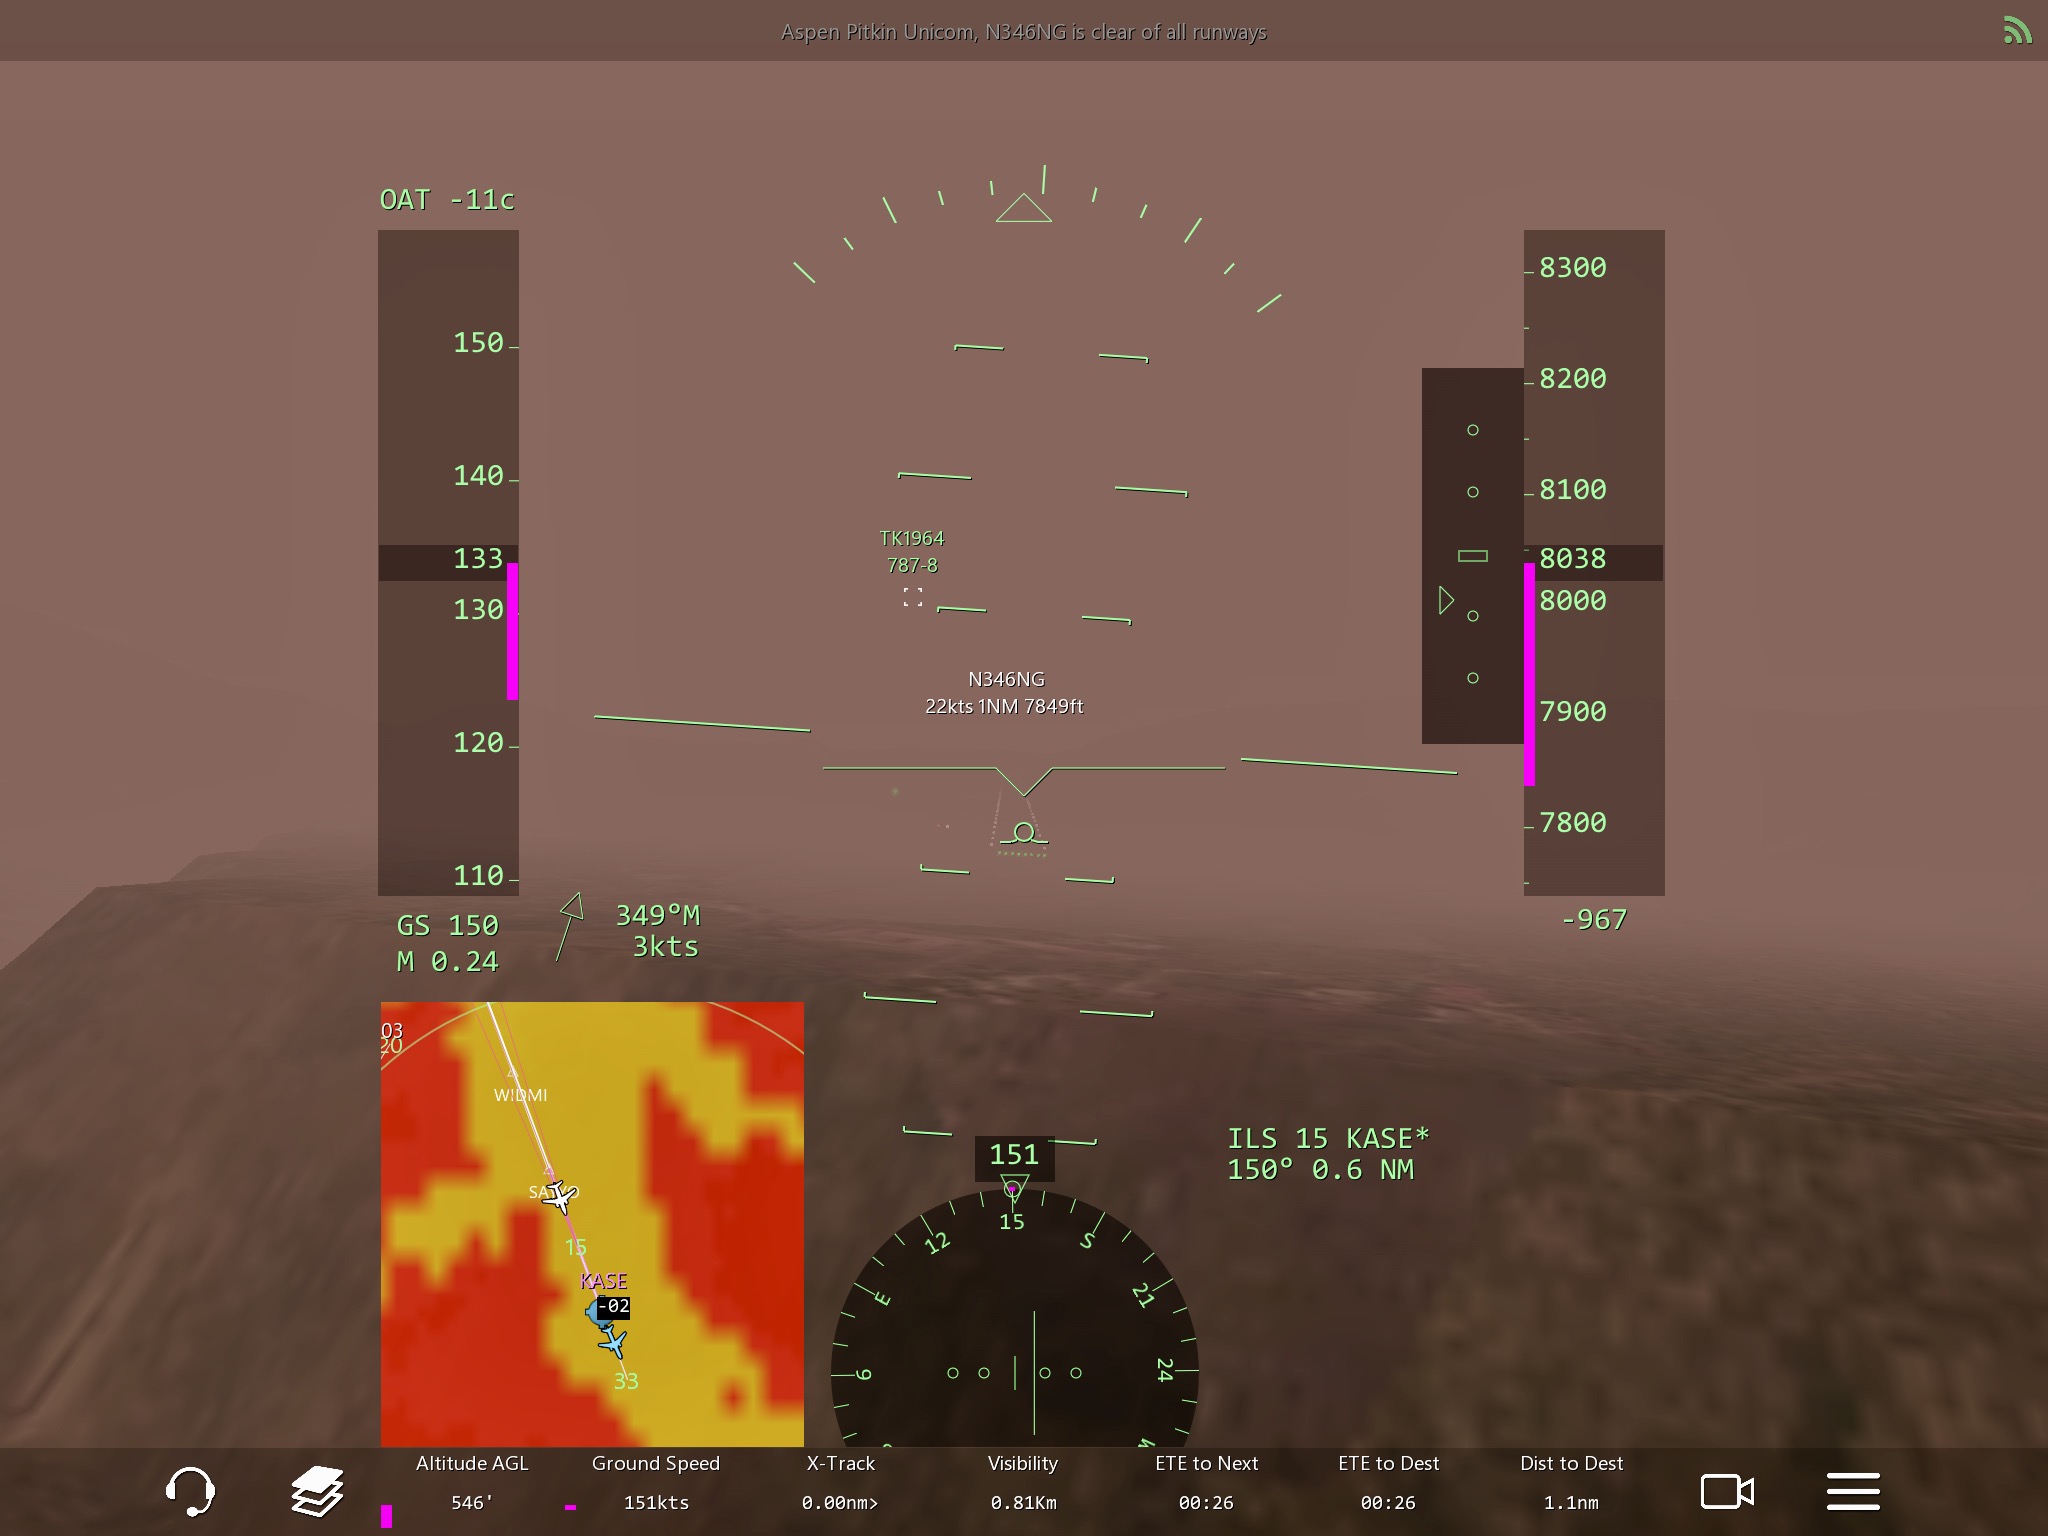Tap the Aspen Pitkin Unicom message banner

pos(1023,32)
